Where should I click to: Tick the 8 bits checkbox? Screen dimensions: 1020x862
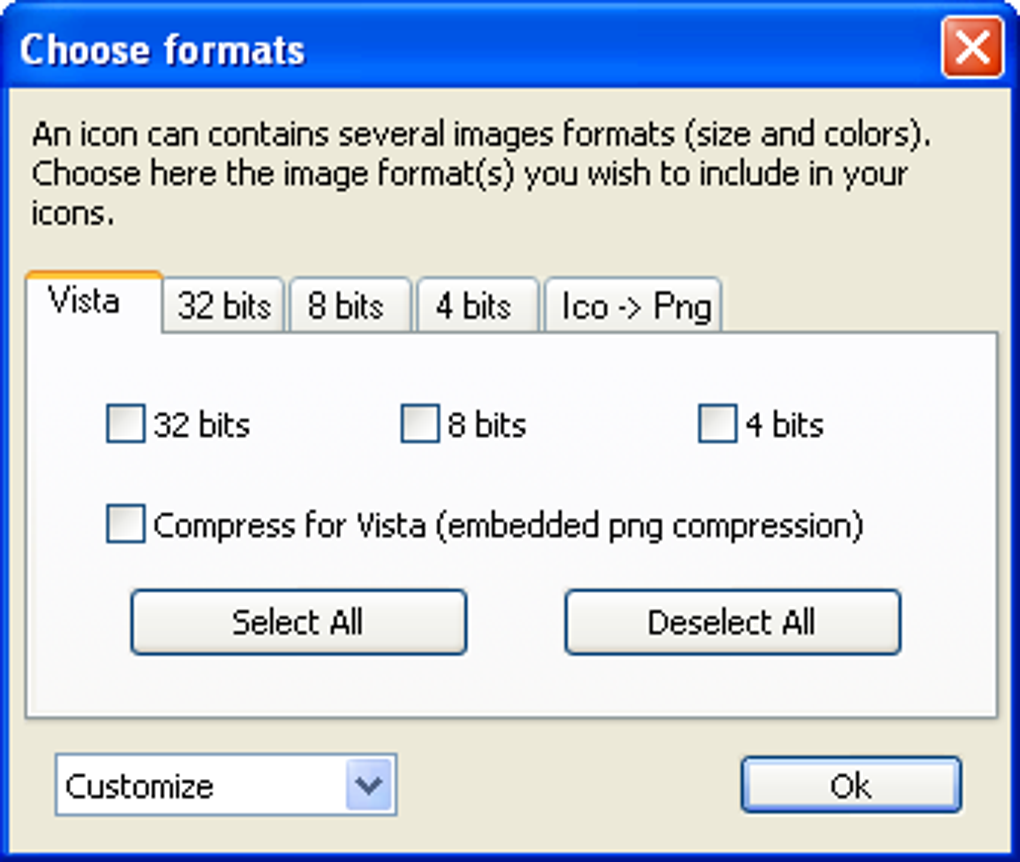point(420,424)
